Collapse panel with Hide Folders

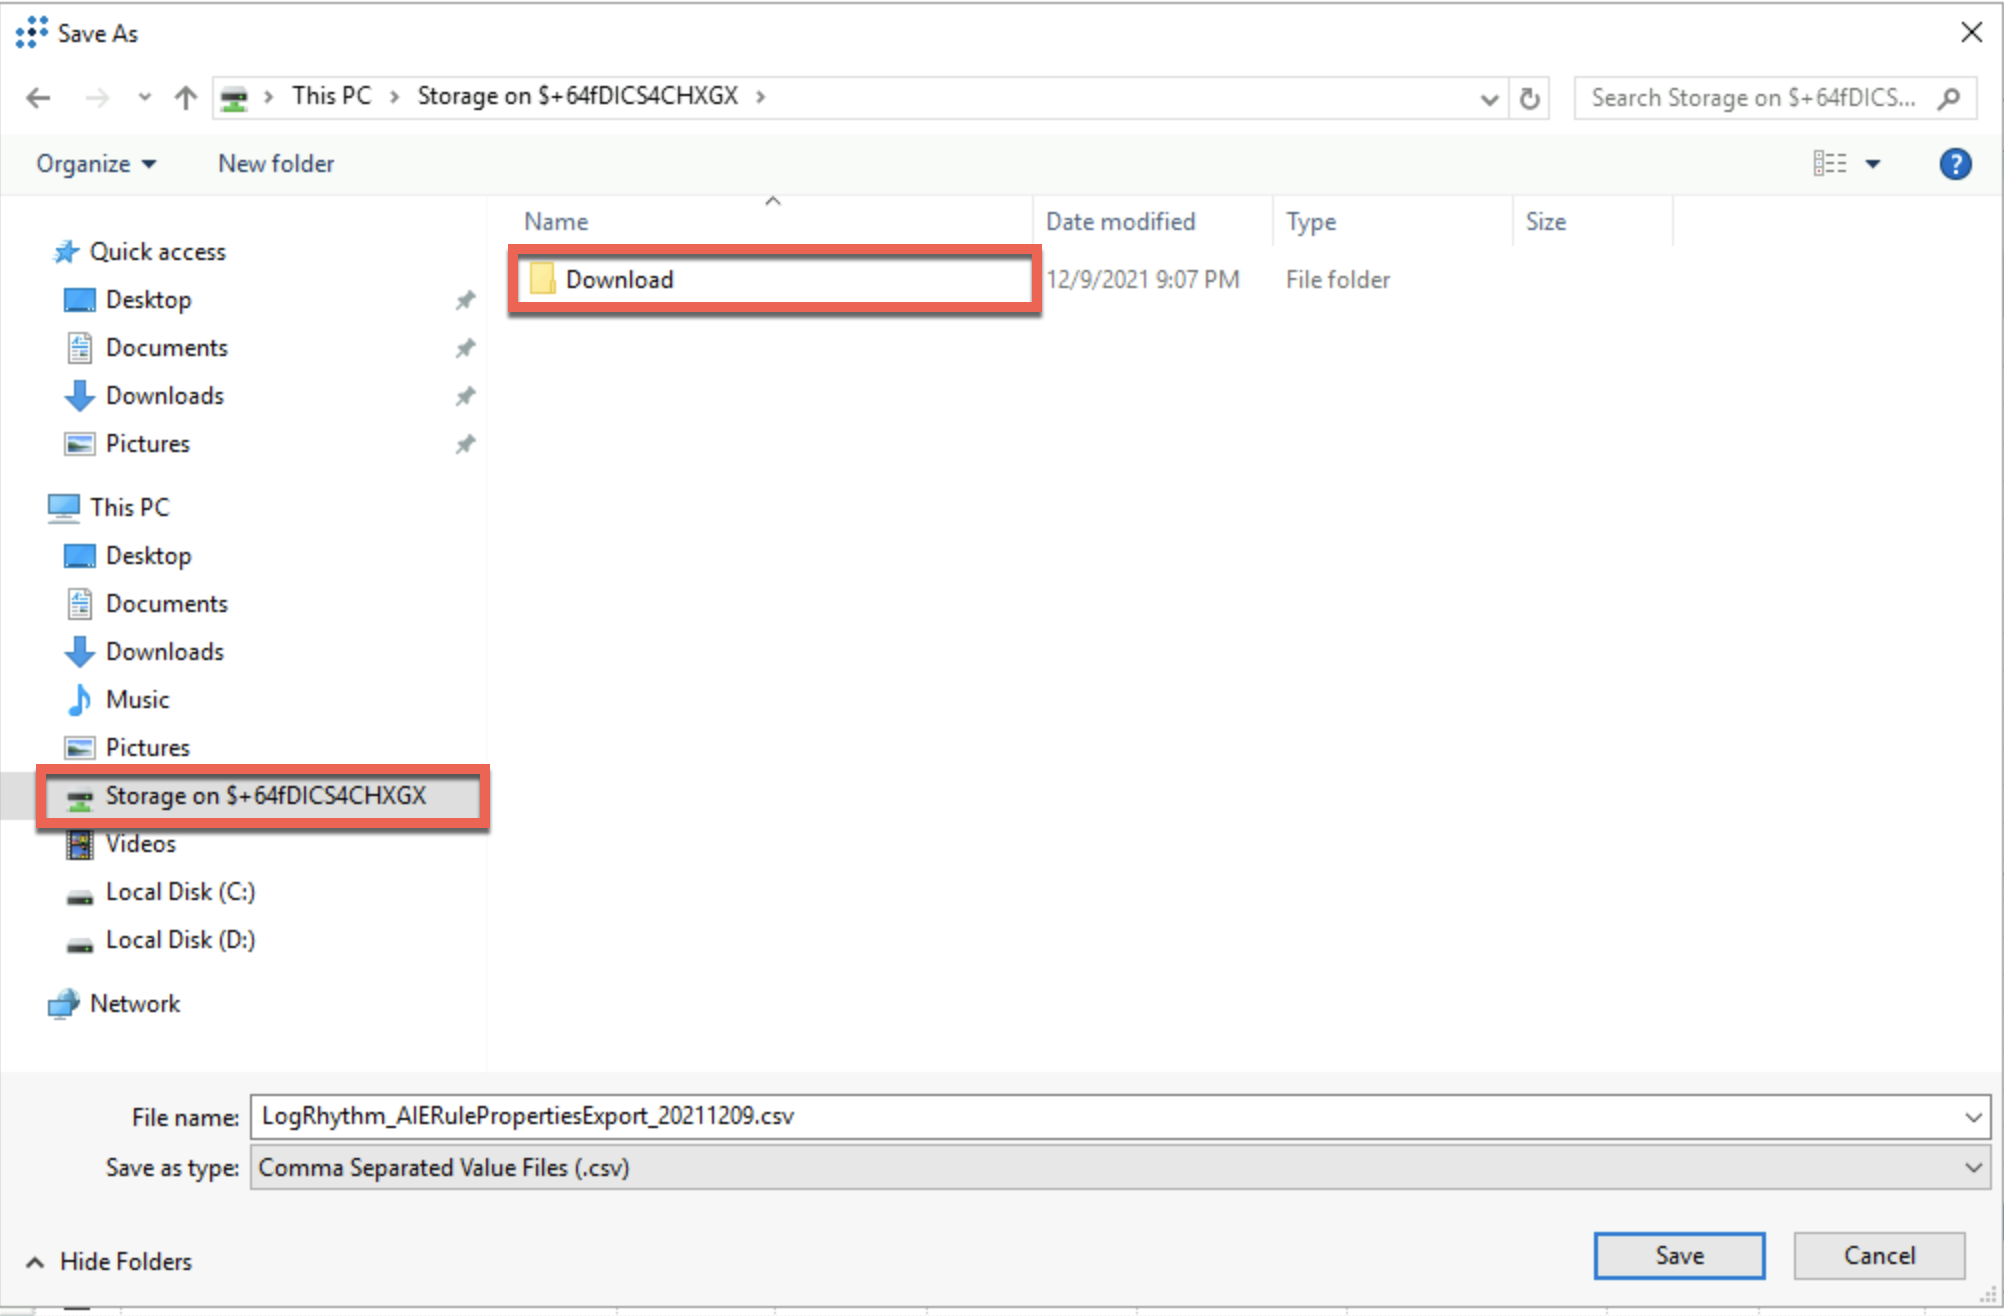108,1262
